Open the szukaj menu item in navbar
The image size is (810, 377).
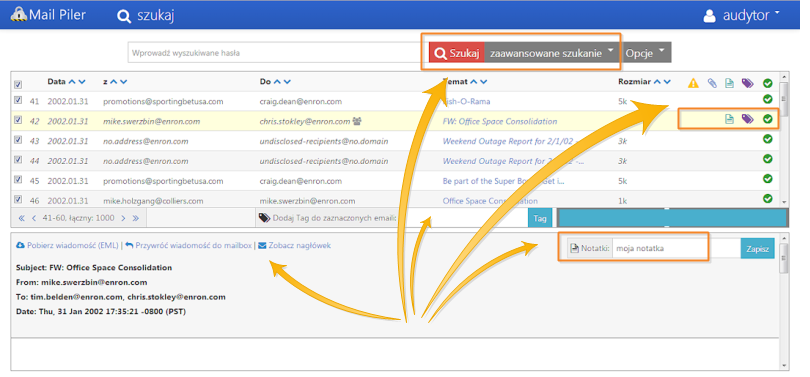tap(146, 15)
